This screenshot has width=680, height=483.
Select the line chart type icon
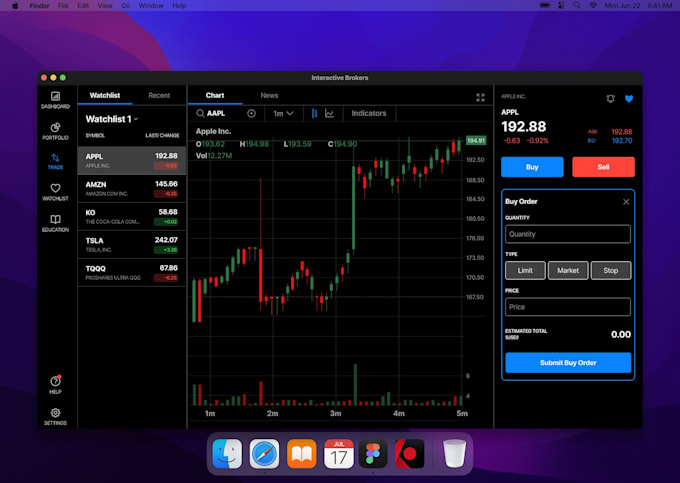point(330,113)
